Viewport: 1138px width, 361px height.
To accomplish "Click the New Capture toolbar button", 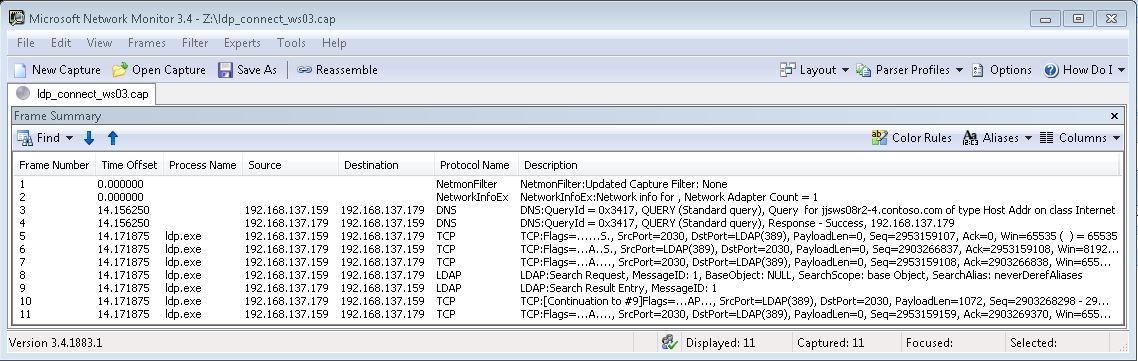I will pos(57,70).
